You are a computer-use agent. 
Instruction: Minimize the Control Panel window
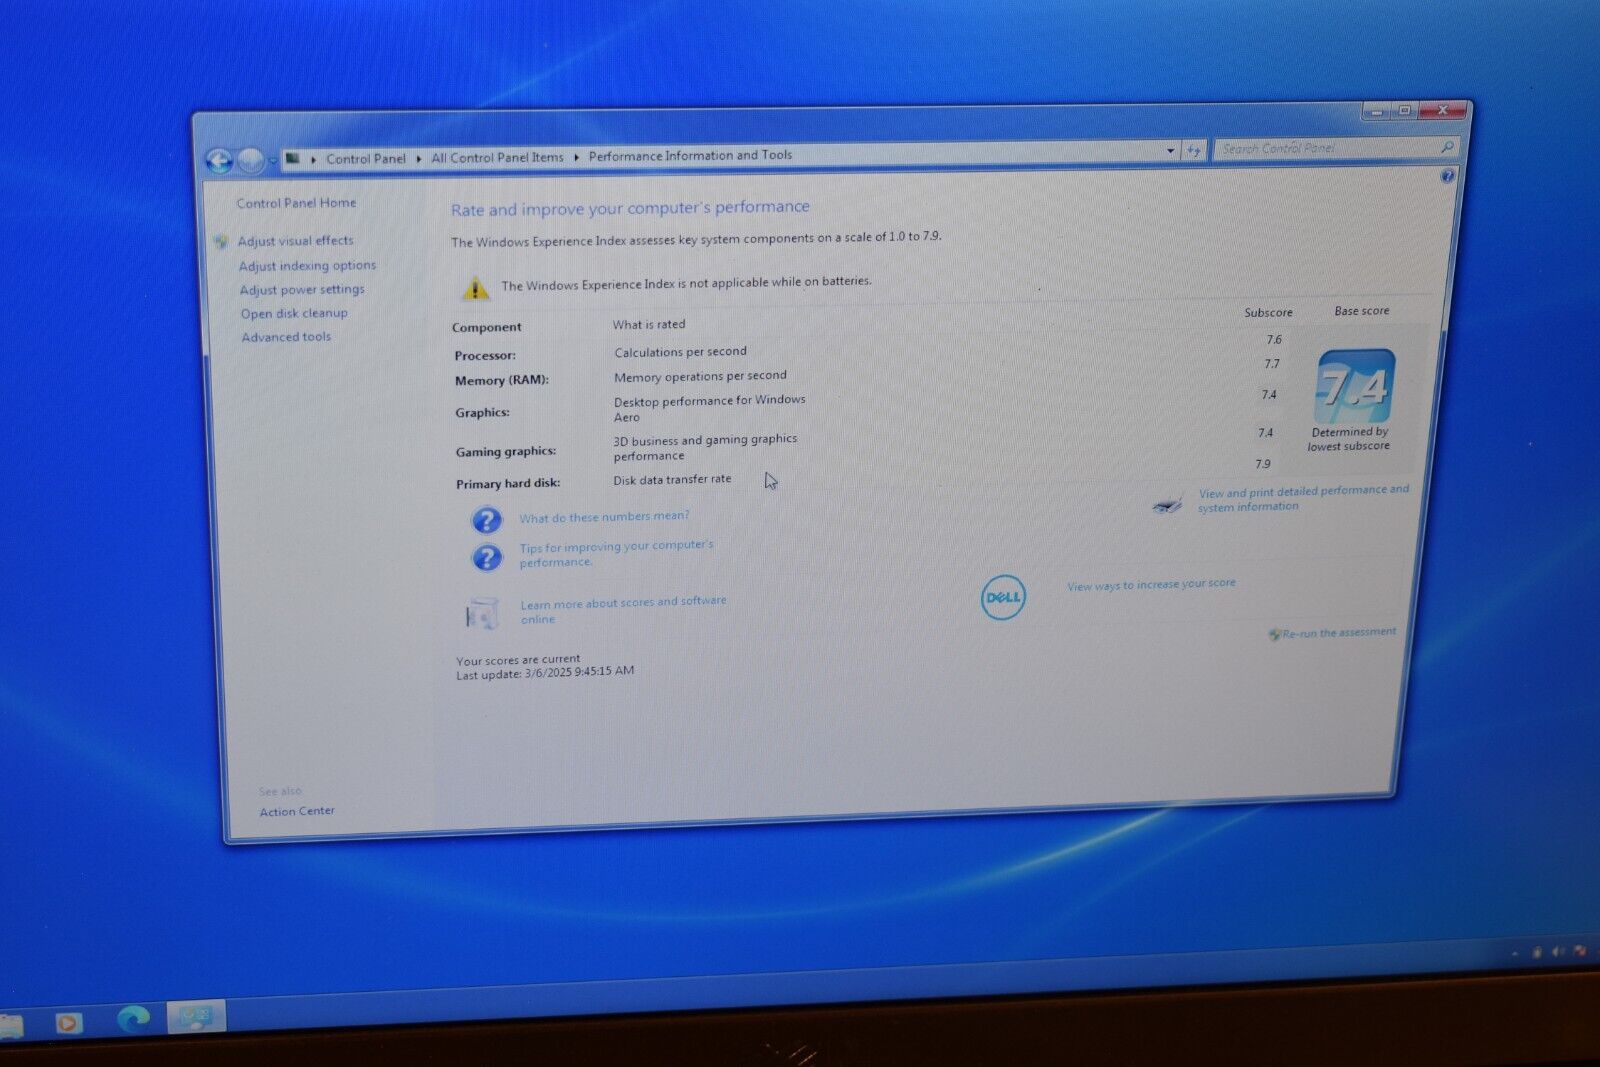1376,112
